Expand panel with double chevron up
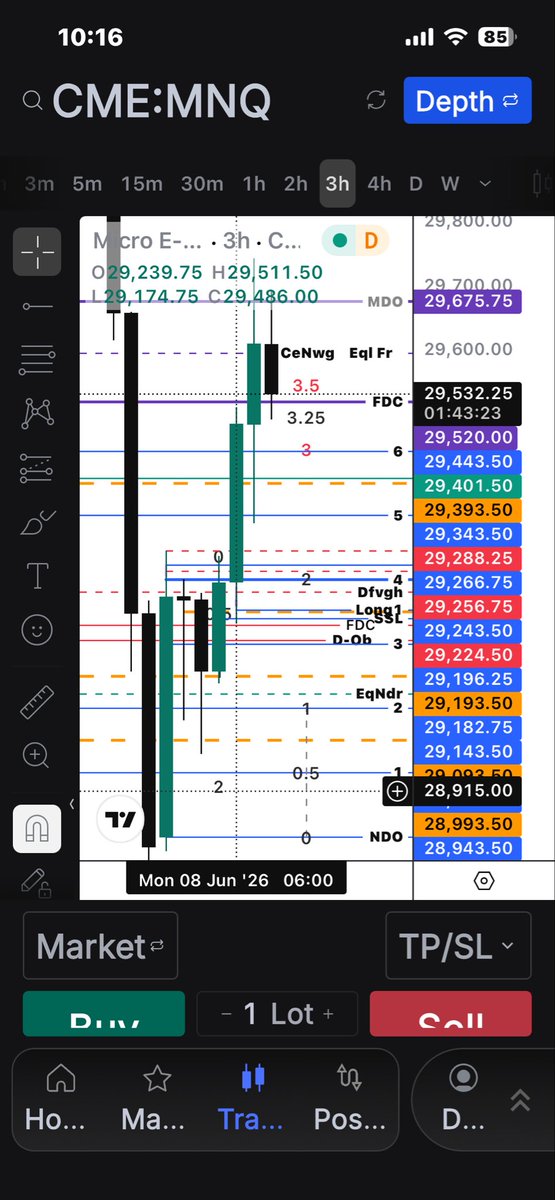The image size is (555, 1200). 520,1100
